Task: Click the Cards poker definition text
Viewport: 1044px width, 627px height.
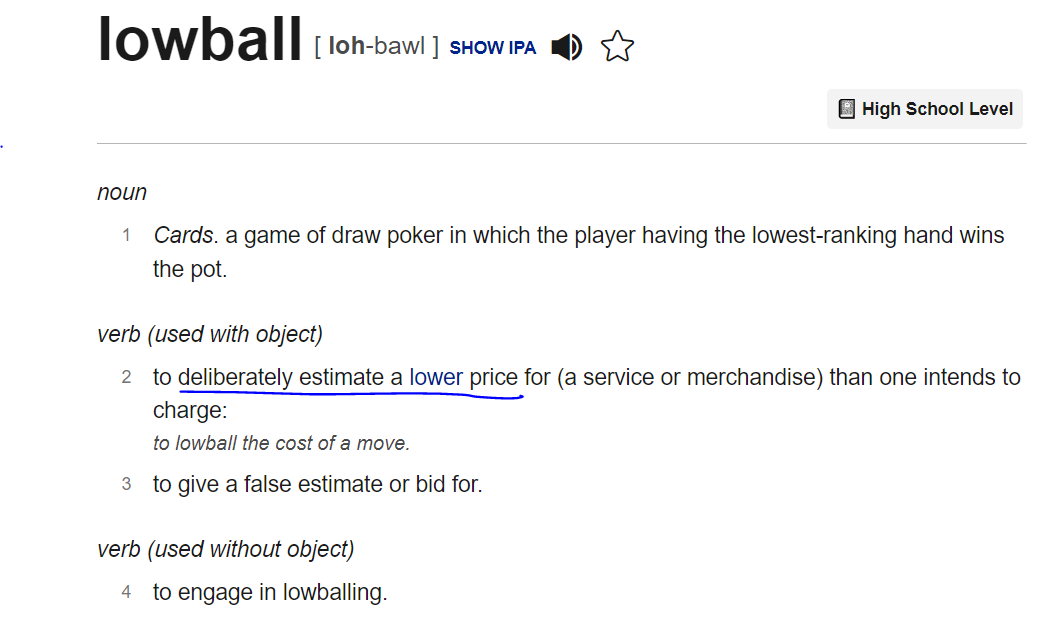Action: [x=579, y=252]
